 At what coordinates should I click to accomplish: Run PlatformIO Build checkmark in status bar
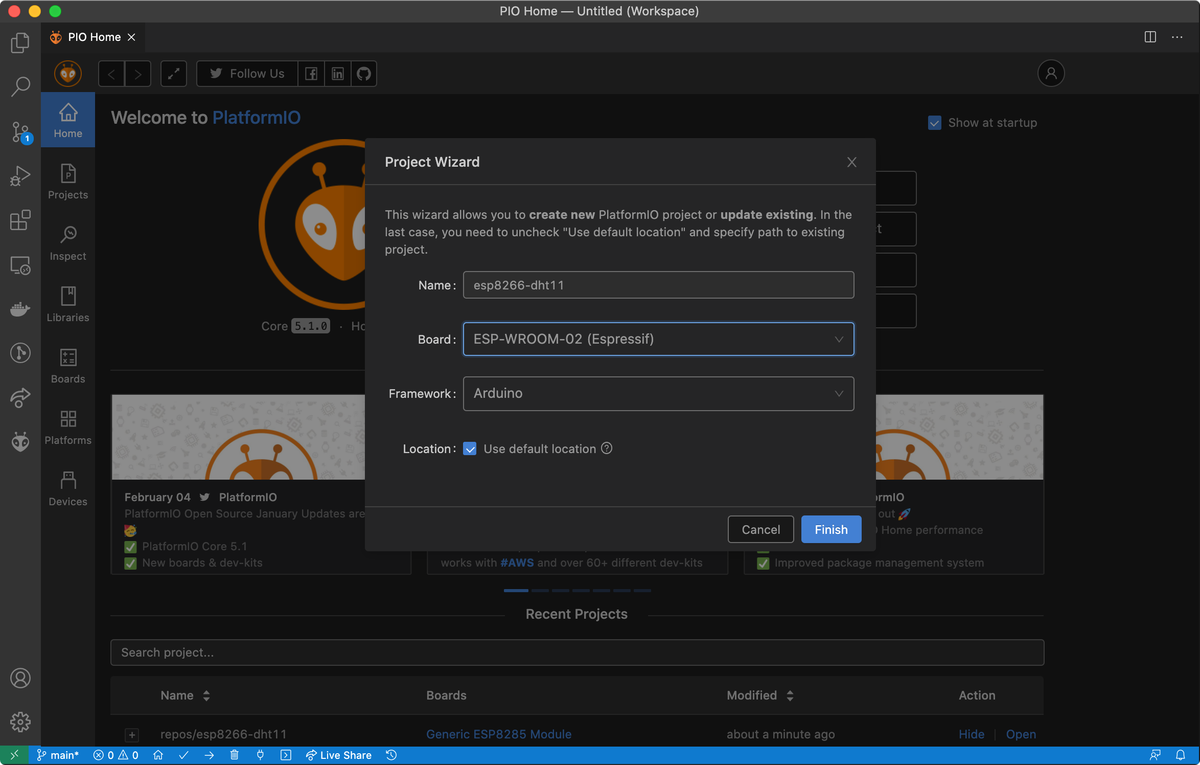184,755
